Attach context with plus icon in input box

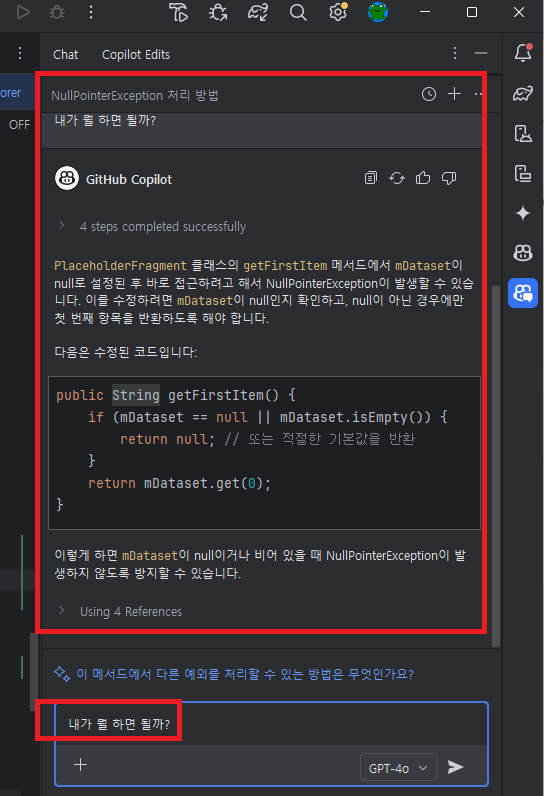click(80, 765)
